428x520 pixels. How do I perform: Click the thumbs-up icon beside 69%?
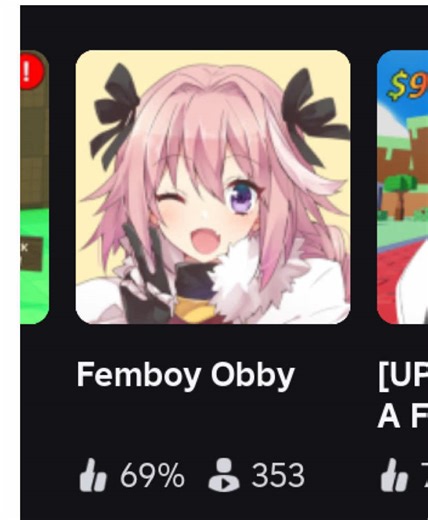point(93,475)
